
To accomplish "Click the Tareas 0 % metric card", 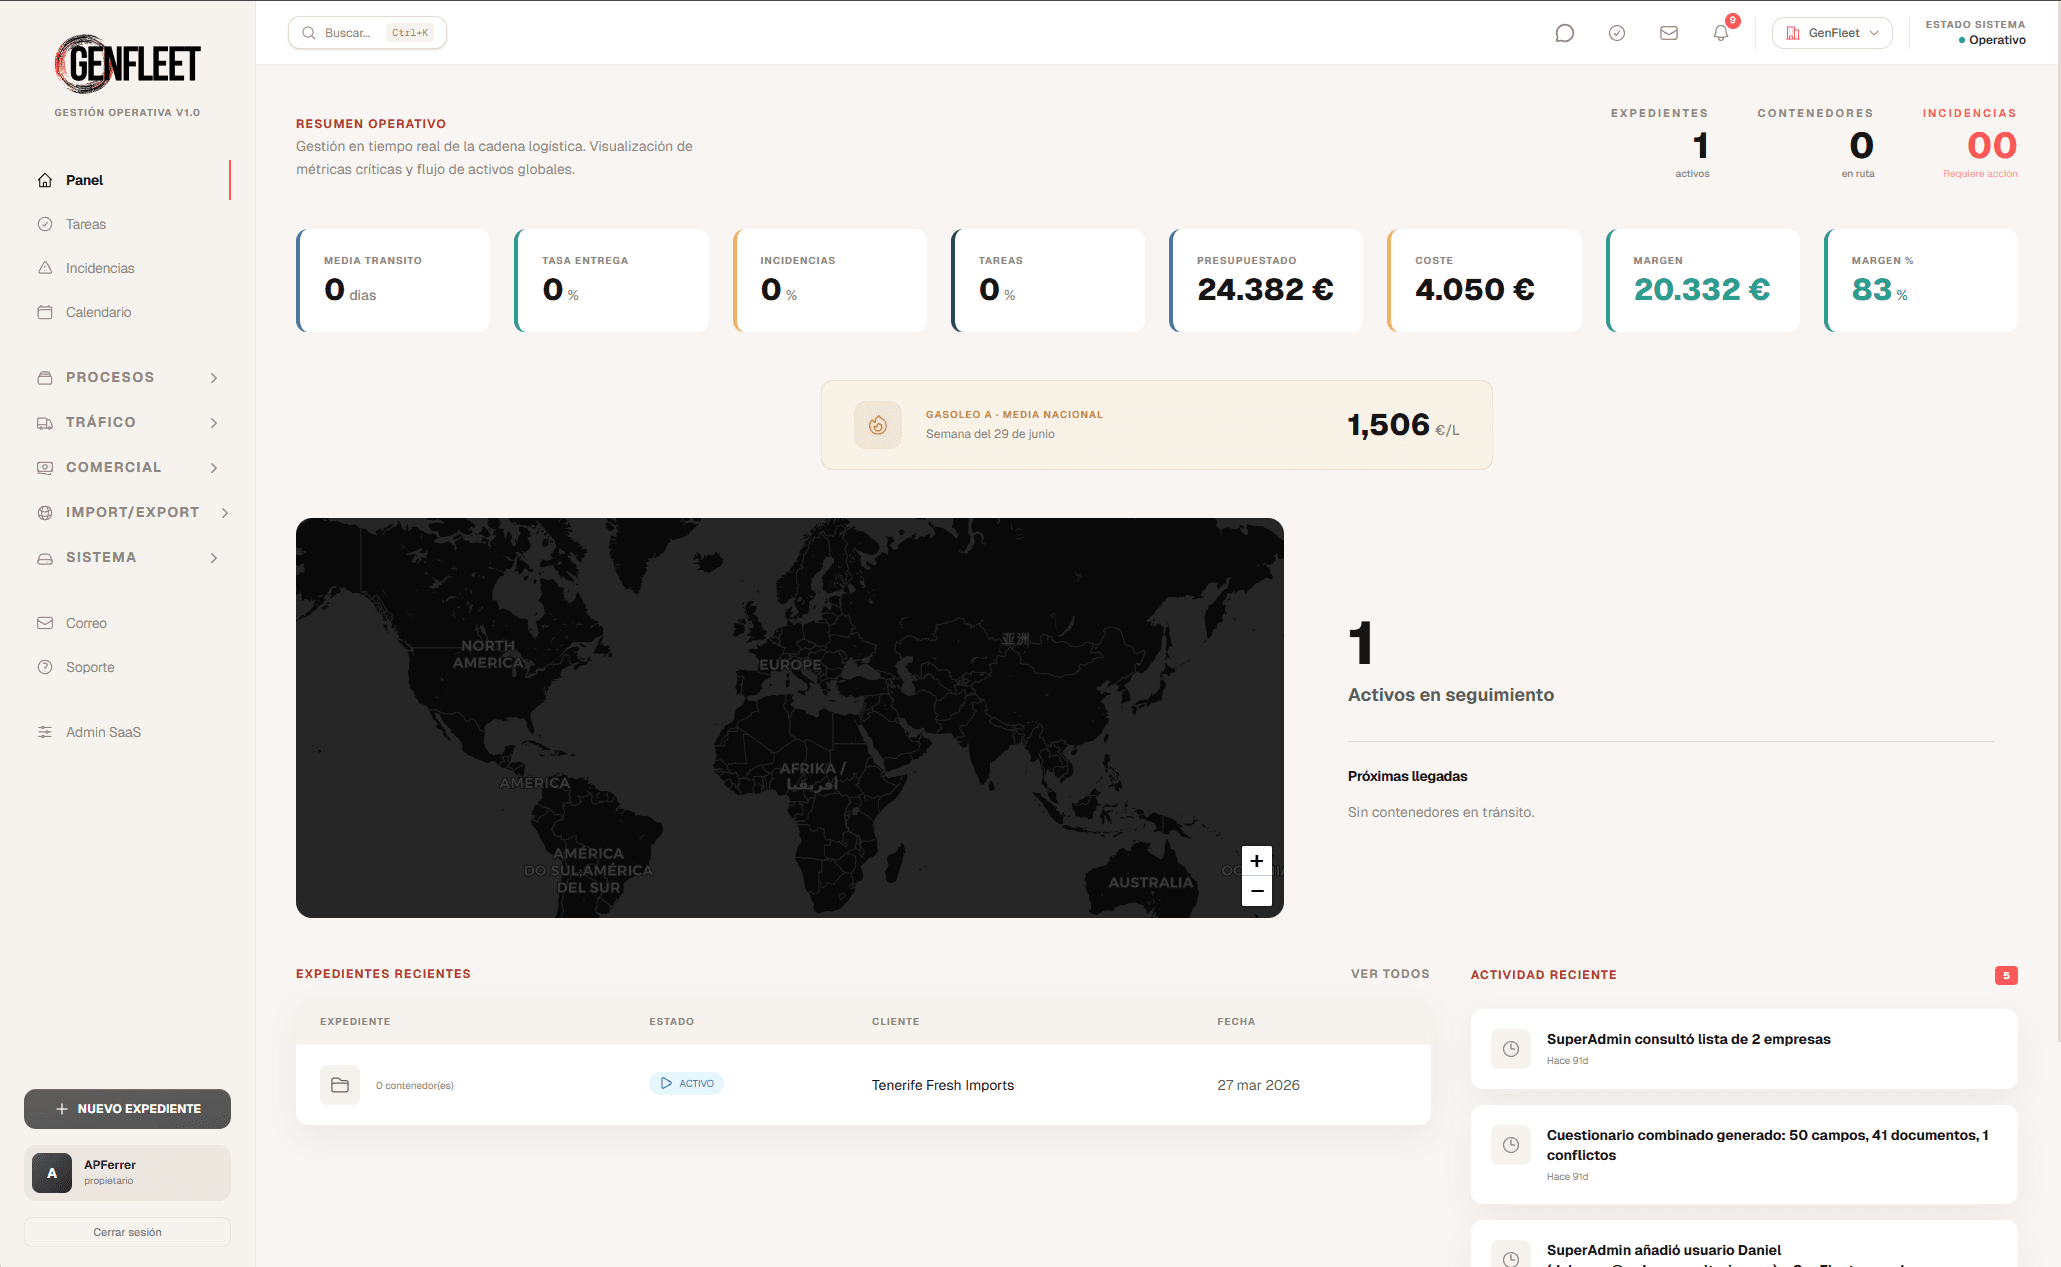I will coord(1047,280).
